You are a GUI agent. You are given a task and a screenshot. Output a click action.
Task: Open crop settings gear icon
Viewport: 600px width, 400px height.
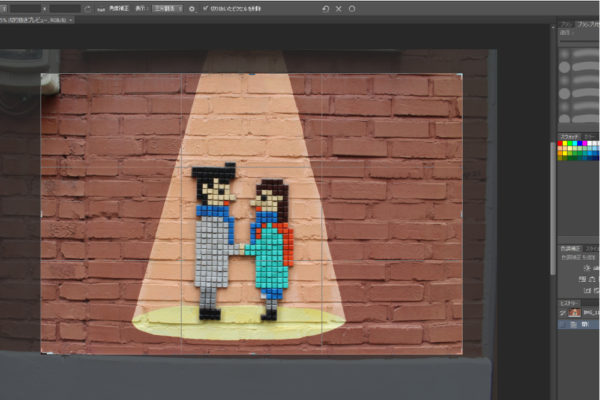(192, 8)
